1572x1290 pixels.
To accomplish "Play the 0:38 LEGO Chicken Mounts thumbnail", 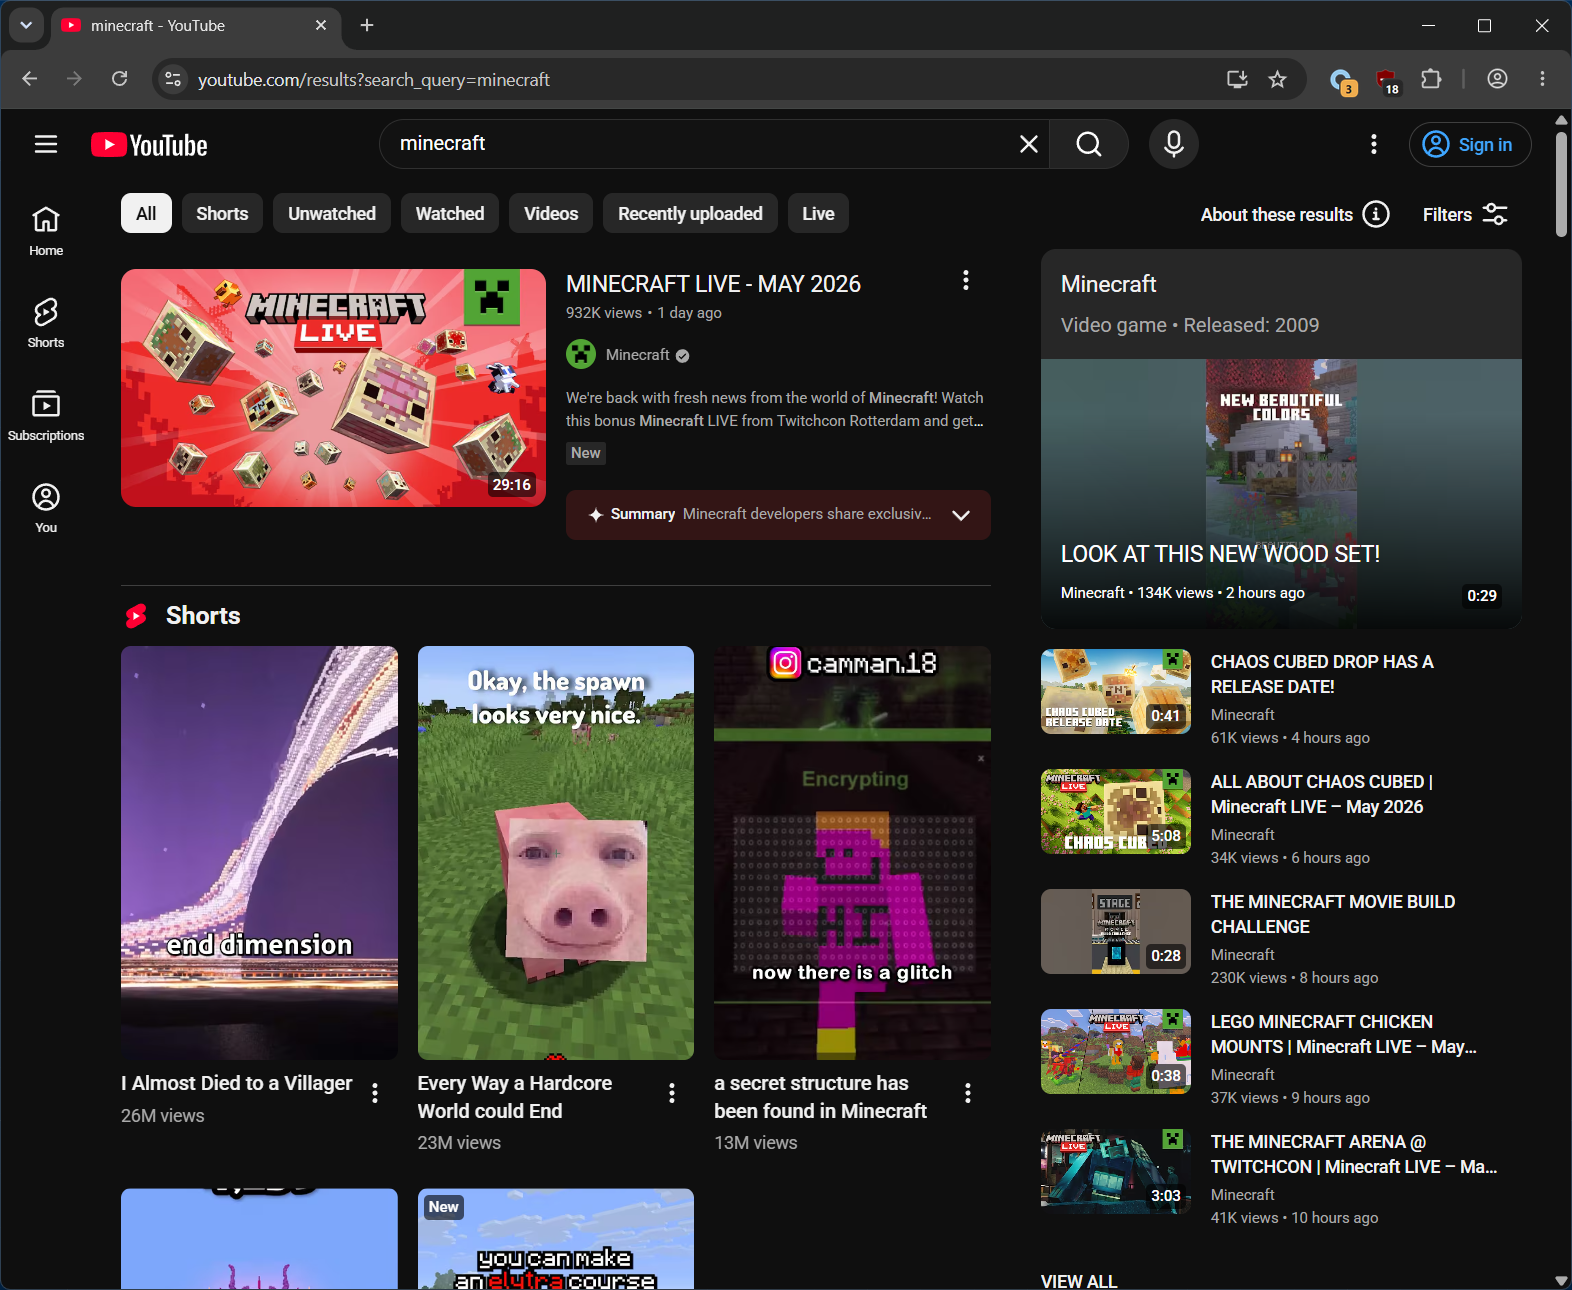I will [x=1116, y=1051].
